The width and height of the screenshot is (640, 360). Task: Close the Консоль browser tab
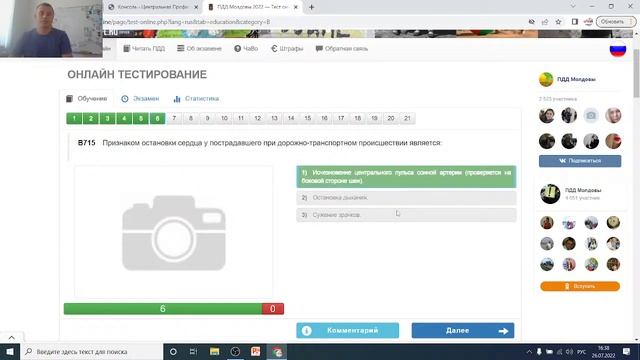pos(196,7)
